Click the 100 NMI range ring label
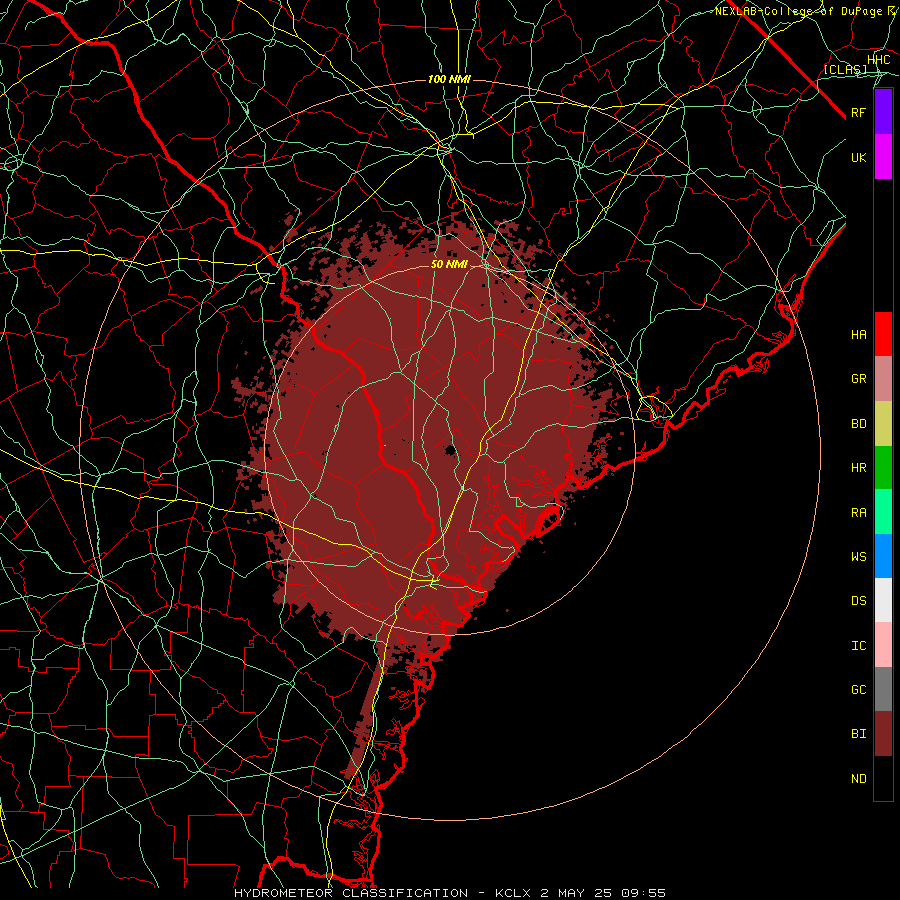This screenshot has width=900, height=900. pos(449,79)
